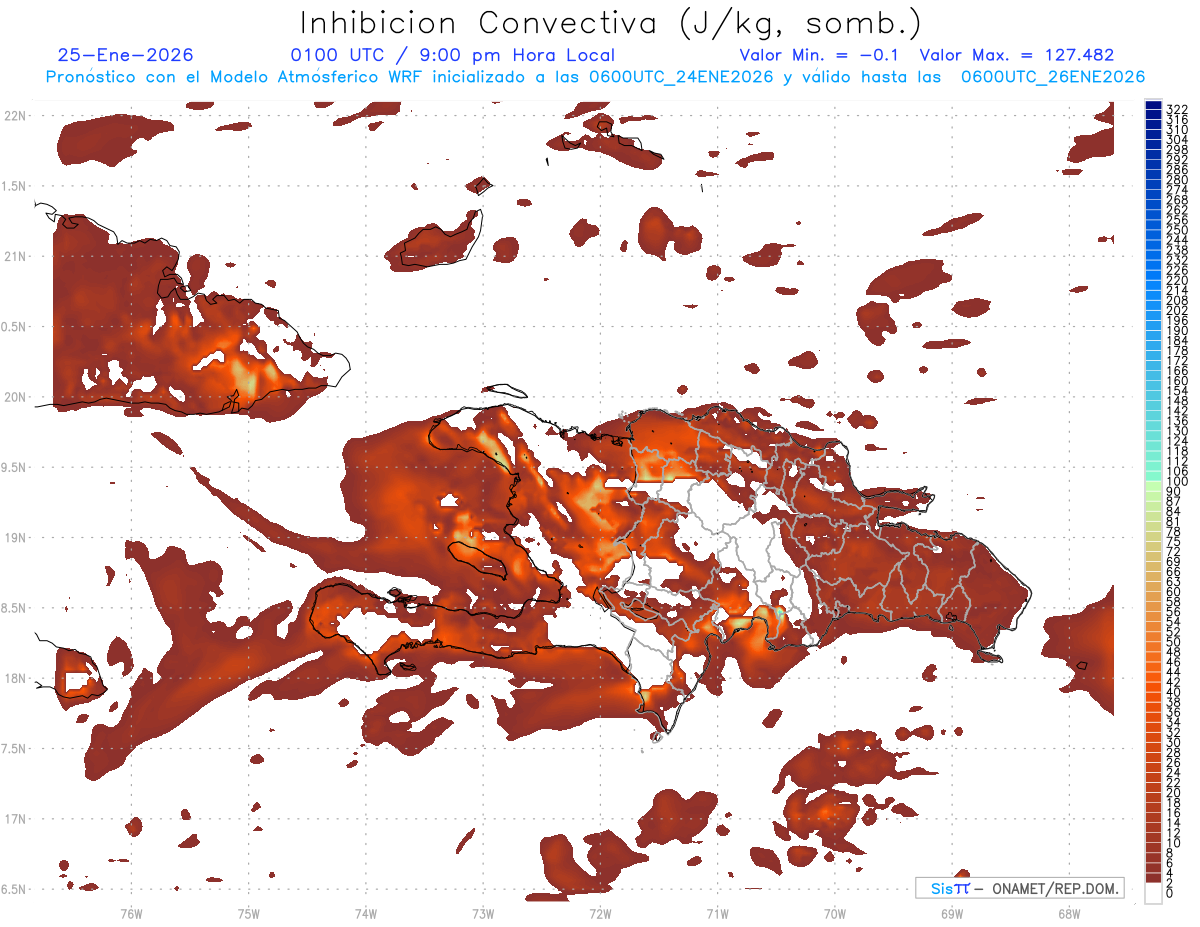Click the '71W' longitude label
This screenshot has height=927, width=1200.
(x=717, y=913)
